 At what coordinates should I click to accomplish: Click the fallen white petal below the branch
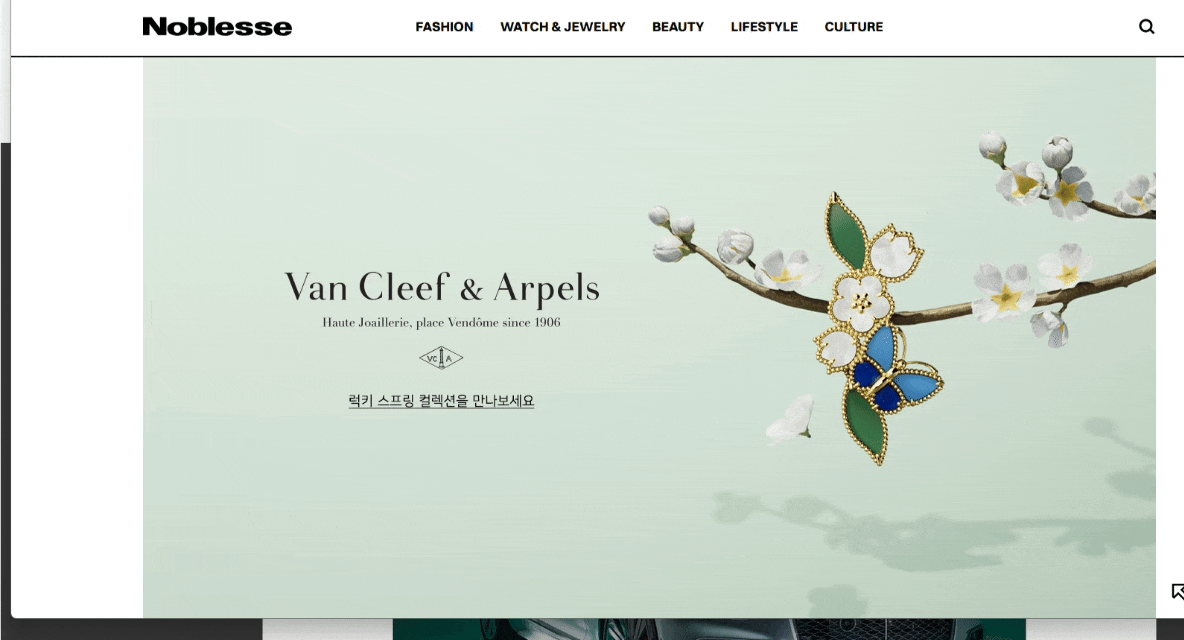pyautogui.click(x=791, y=420)
